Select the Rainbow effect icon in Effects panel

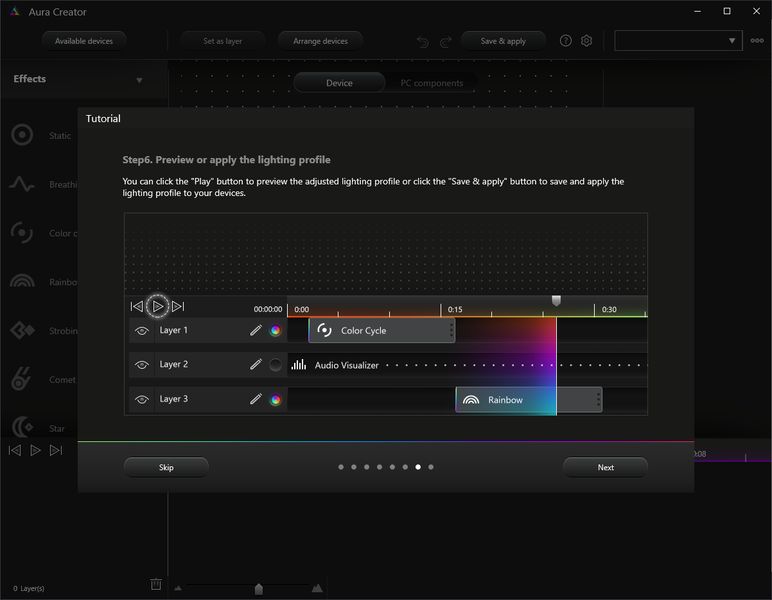tap(22, 281)
